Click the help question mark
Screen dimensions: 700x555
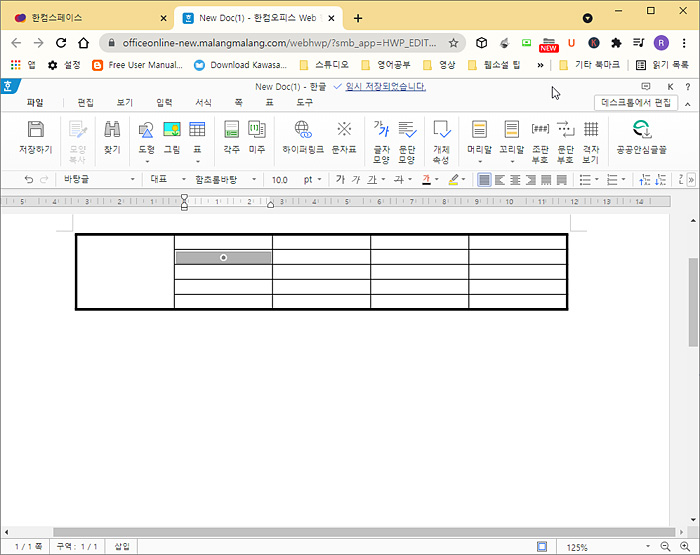[688, 87]
